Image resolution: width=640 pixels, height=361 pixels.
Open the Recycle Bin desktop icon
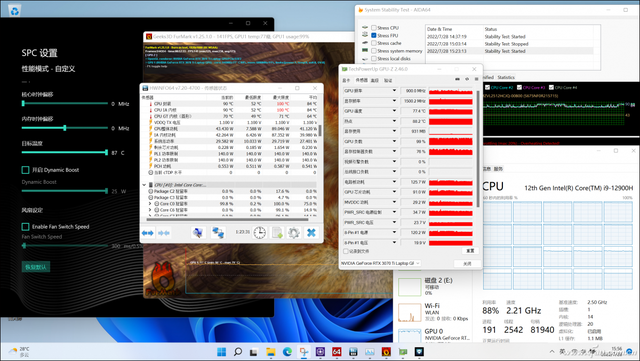15,11
